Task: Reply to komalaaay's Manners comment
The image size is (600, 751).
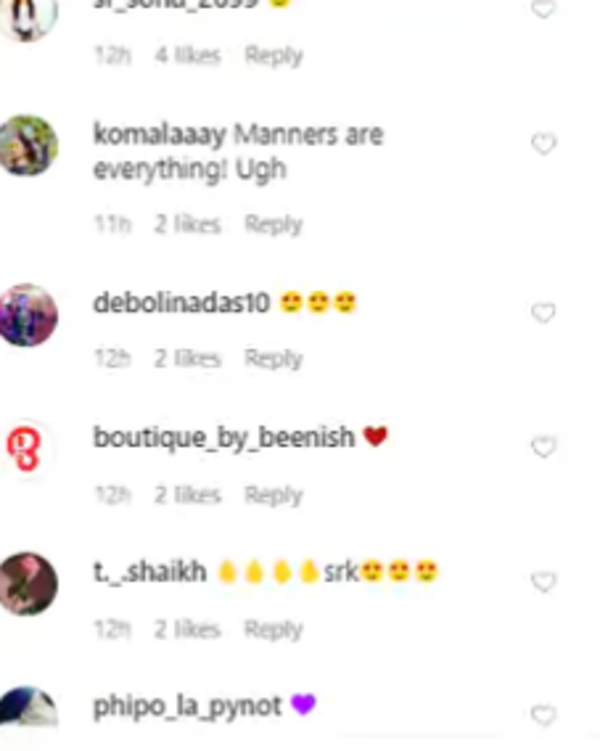Action: click(x=274, y=225)
